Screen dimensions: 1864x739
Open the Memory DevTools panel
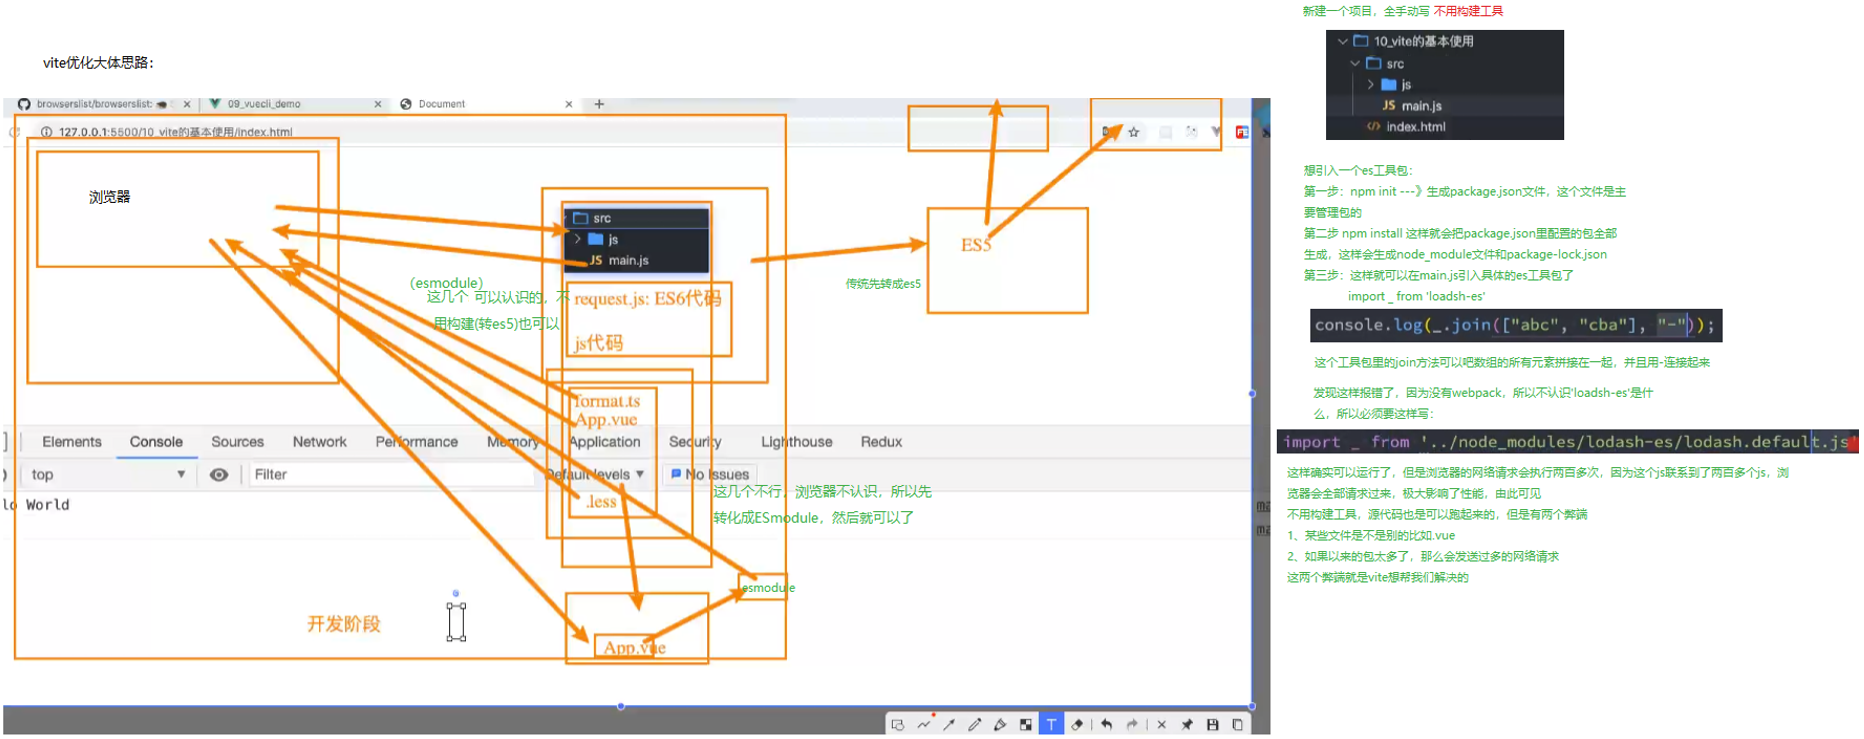[x=513, y=442]
